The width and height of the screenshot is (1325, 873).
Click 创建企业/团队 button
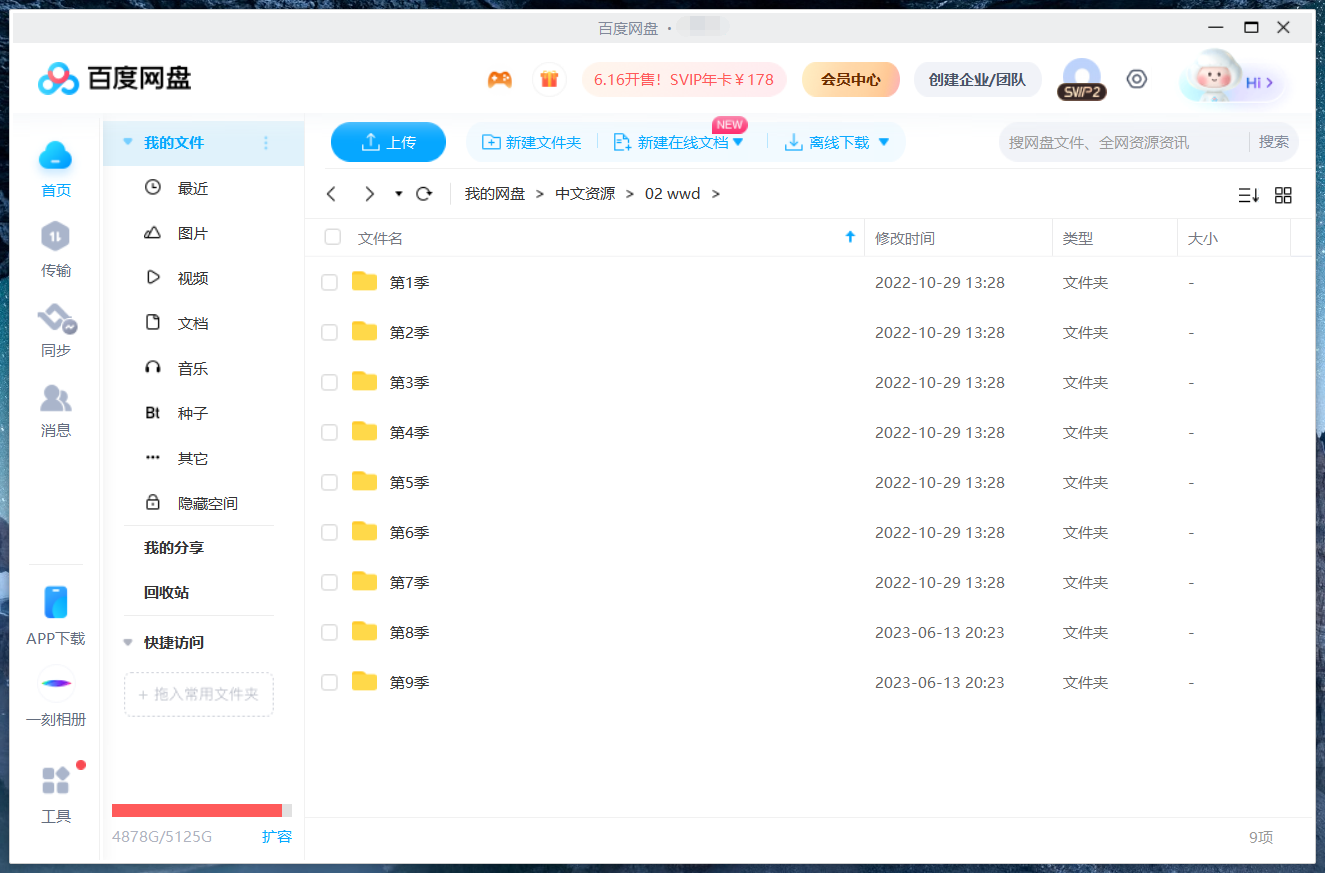pos(977,79)
